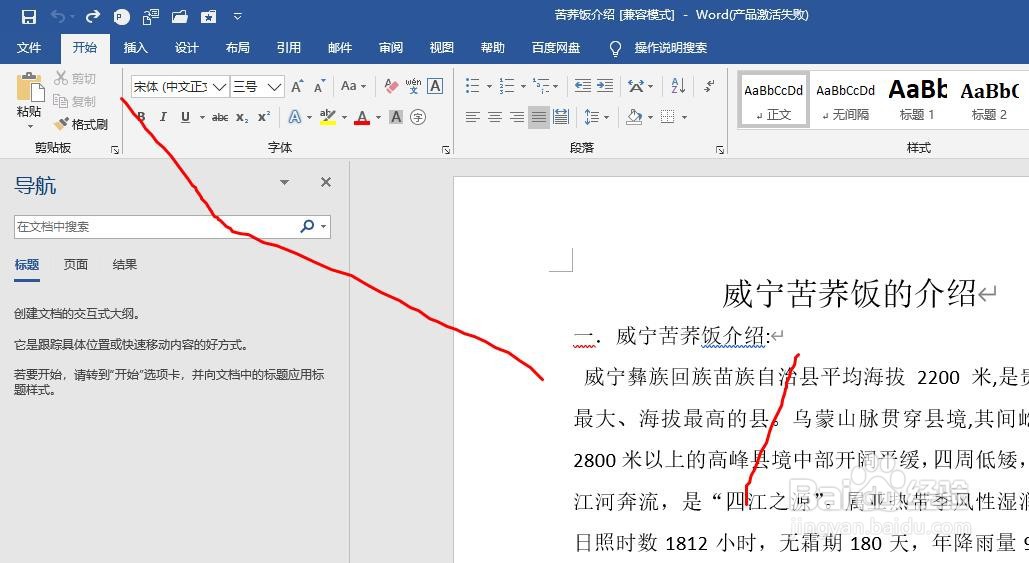1029x563 pixels.
Task: Click the Paste clipboard icon
Action: click(29, 88)
